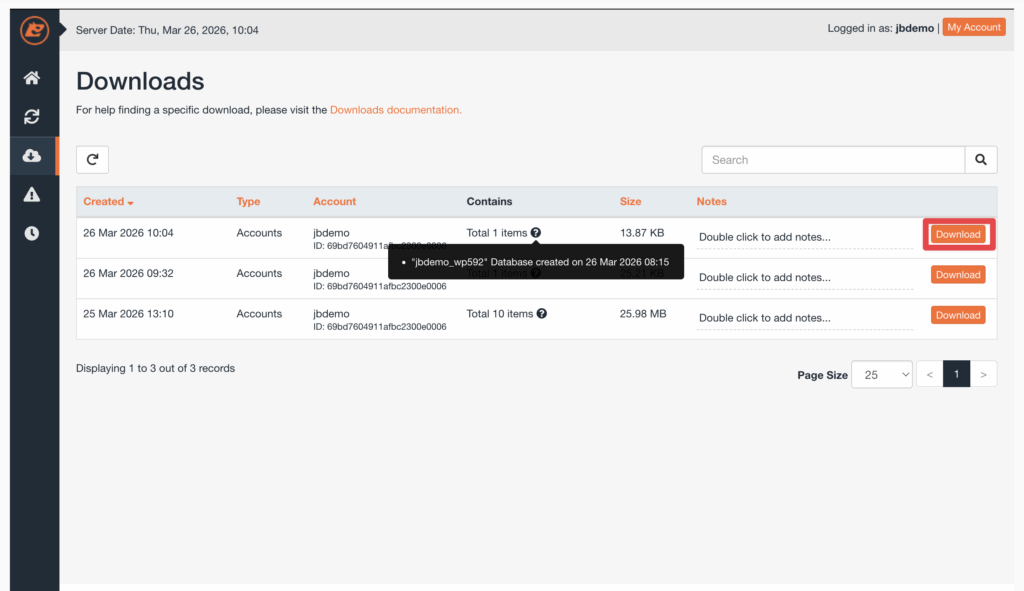Sort table by Size column header
This screenshot has height=591, width=1024.
point(630,202)
